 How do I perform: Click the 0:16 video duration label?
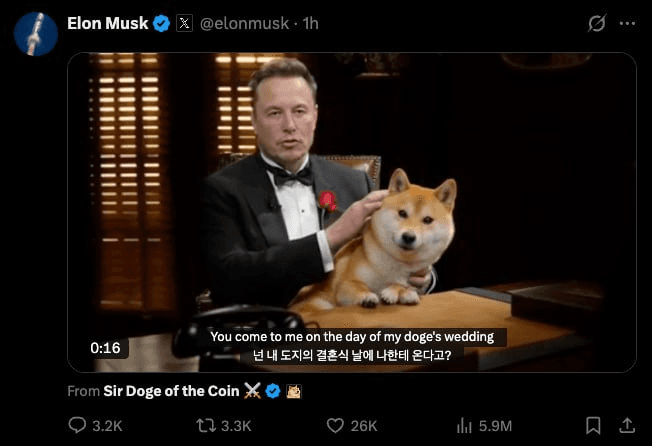point(105,348)
